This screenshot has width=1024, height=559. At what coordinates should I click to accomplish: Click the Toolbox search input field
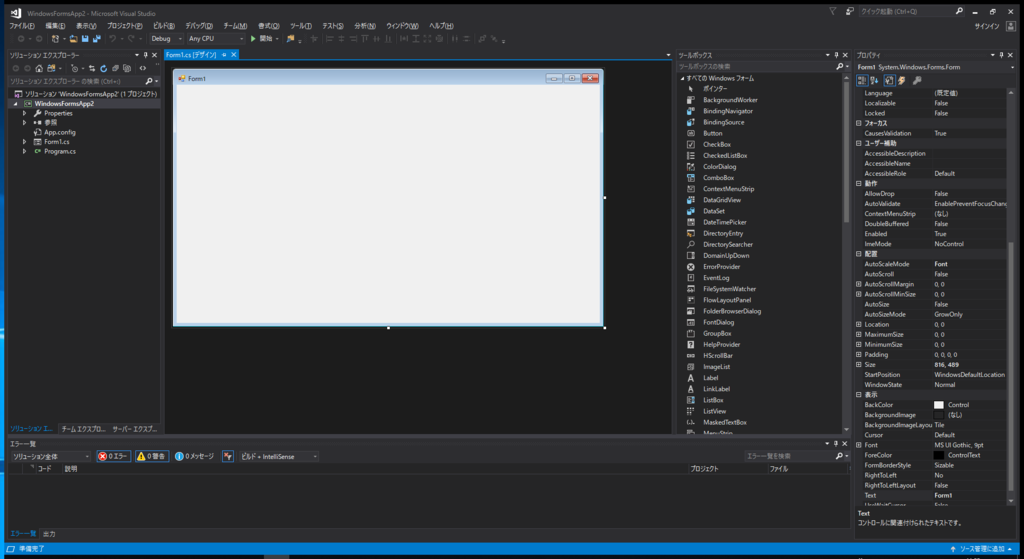pos(755,67)
